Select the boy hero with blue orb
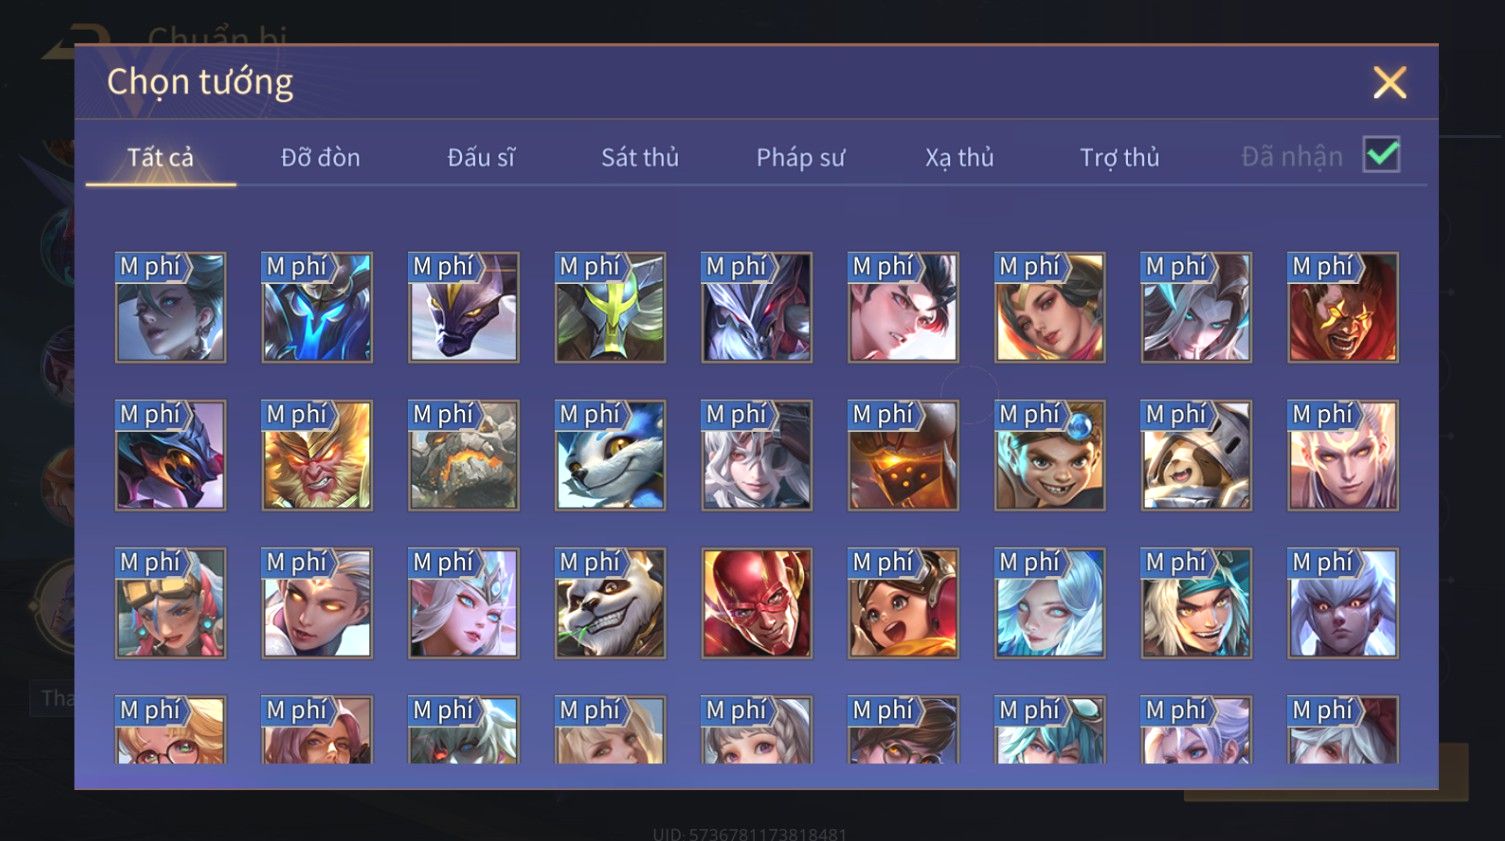1505x841 pixels. 1050,455
